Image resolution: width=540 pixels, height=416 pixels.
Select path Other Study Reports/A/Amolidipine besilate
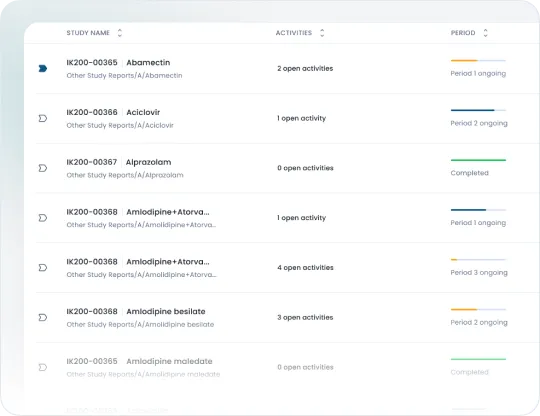[140, 324]
